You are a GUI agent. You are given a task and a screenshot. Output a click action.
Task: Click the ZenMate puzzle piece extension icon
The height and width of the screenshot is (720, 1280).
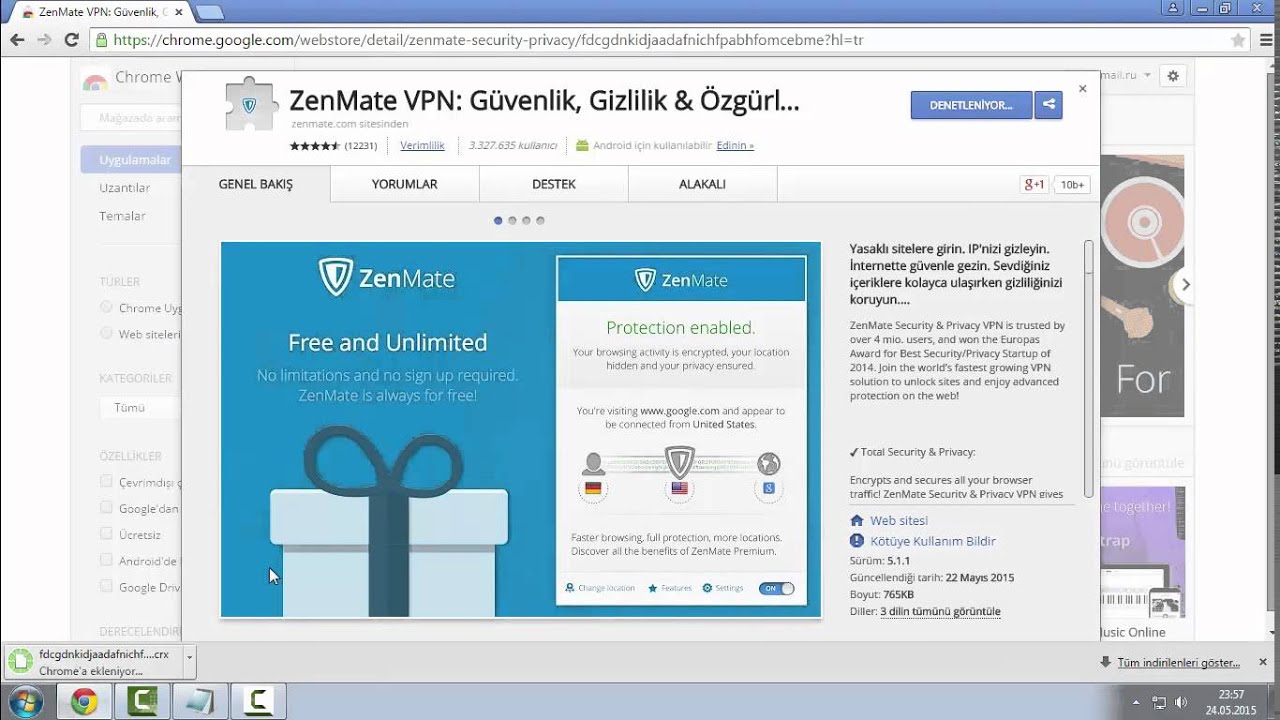point(249,104)
